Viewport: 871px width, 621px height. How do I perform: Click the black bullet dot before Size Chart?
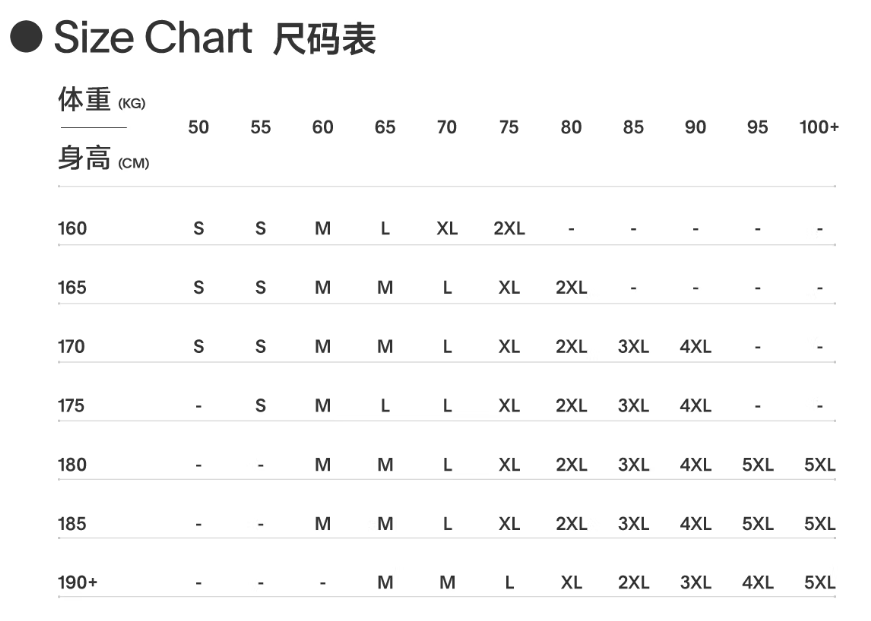26,38
